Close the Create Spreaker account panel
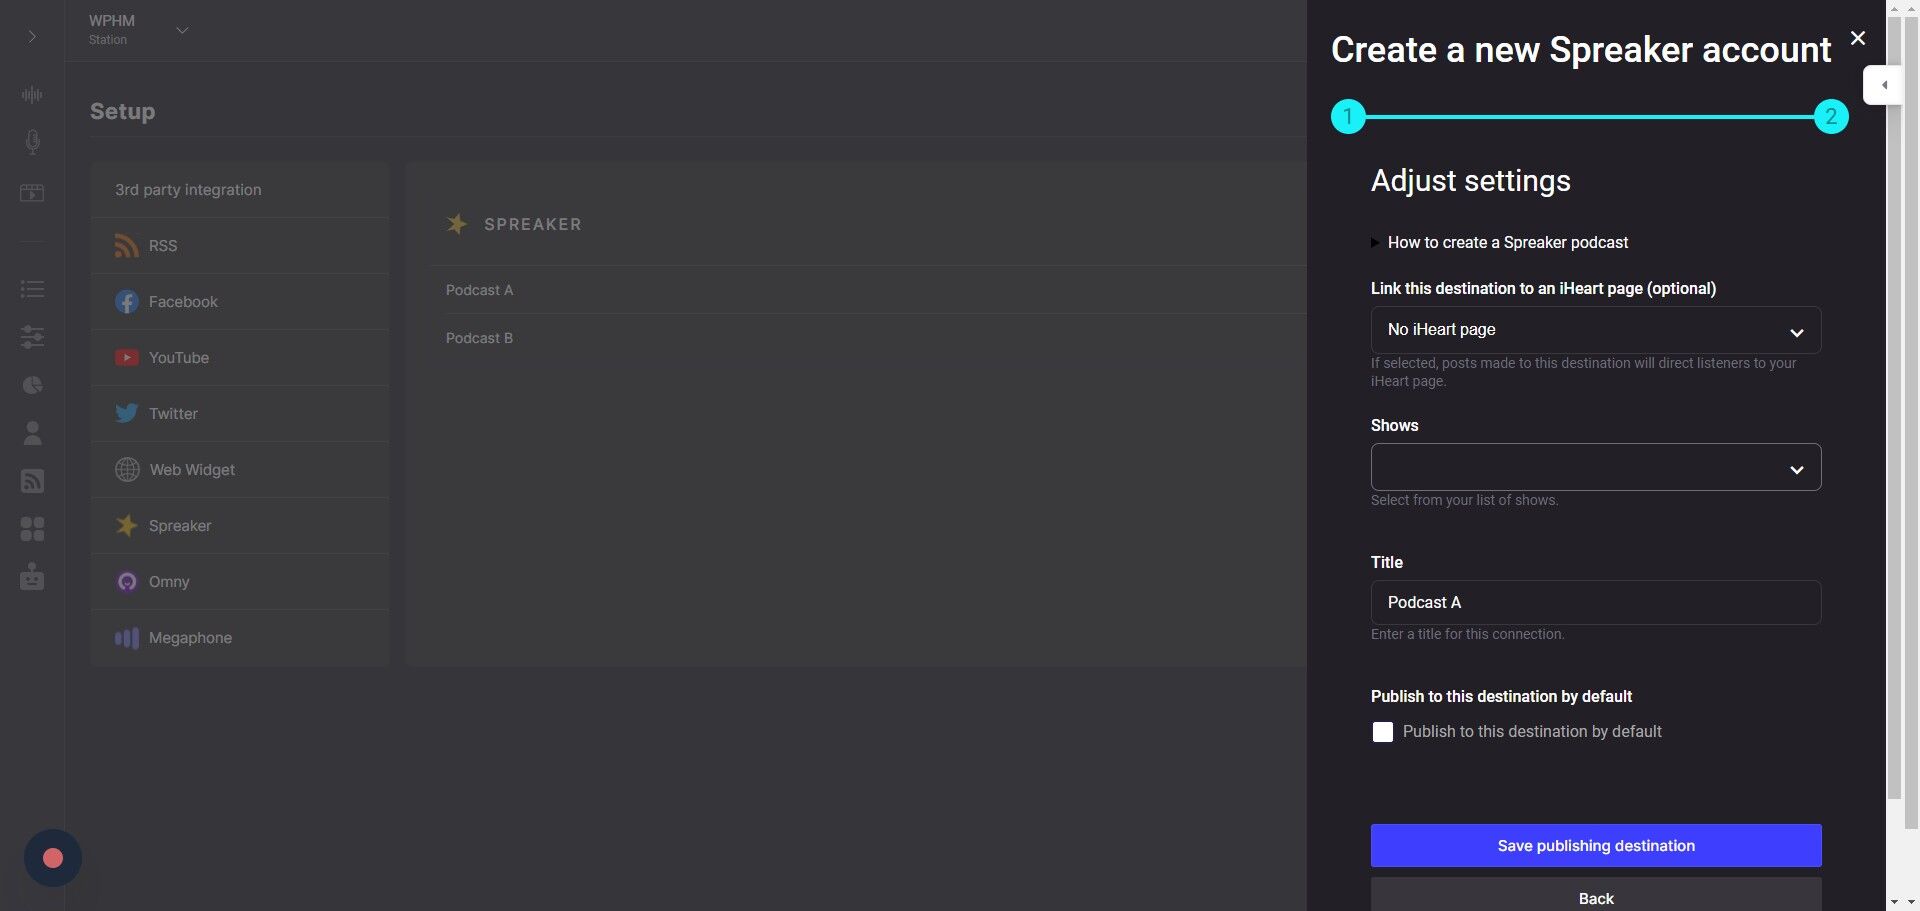The image size is (1920, 911). point(1858,38)
